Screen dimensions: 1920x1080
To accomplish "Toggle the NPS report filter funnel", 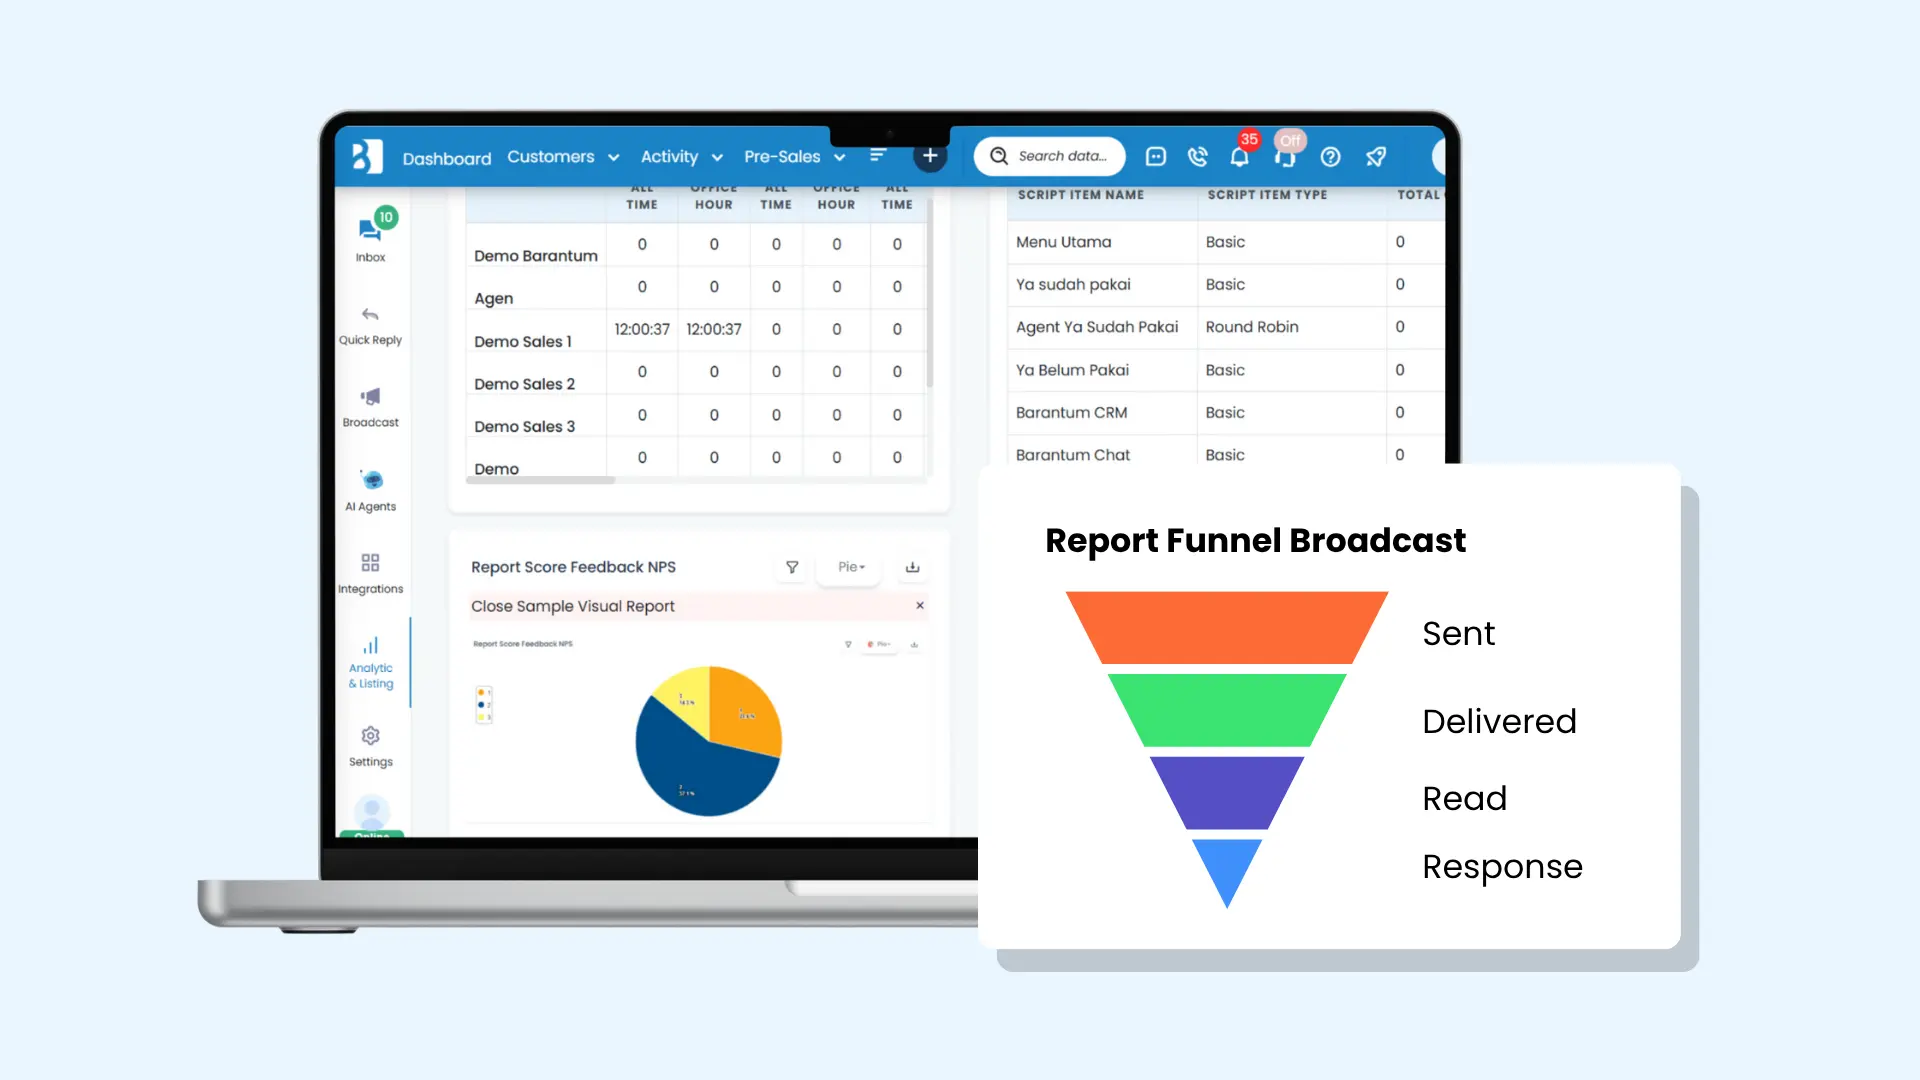I will click(792, 567).
